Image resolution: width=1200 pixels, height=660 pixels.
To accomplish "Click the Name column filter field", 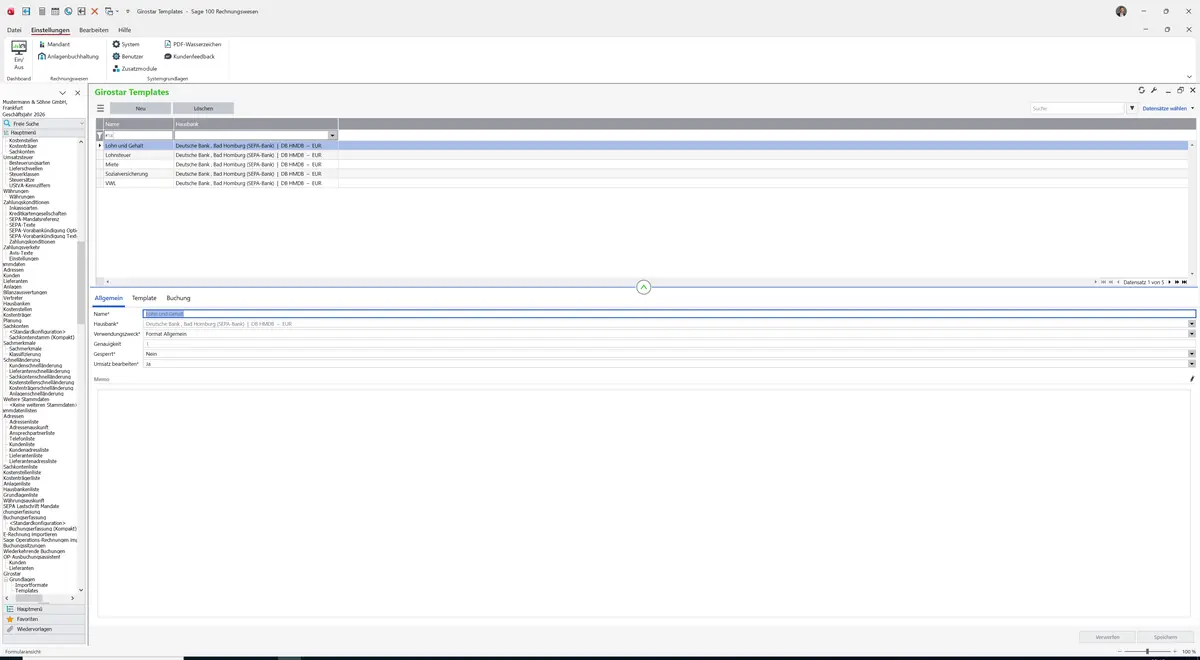I will 138,135.
